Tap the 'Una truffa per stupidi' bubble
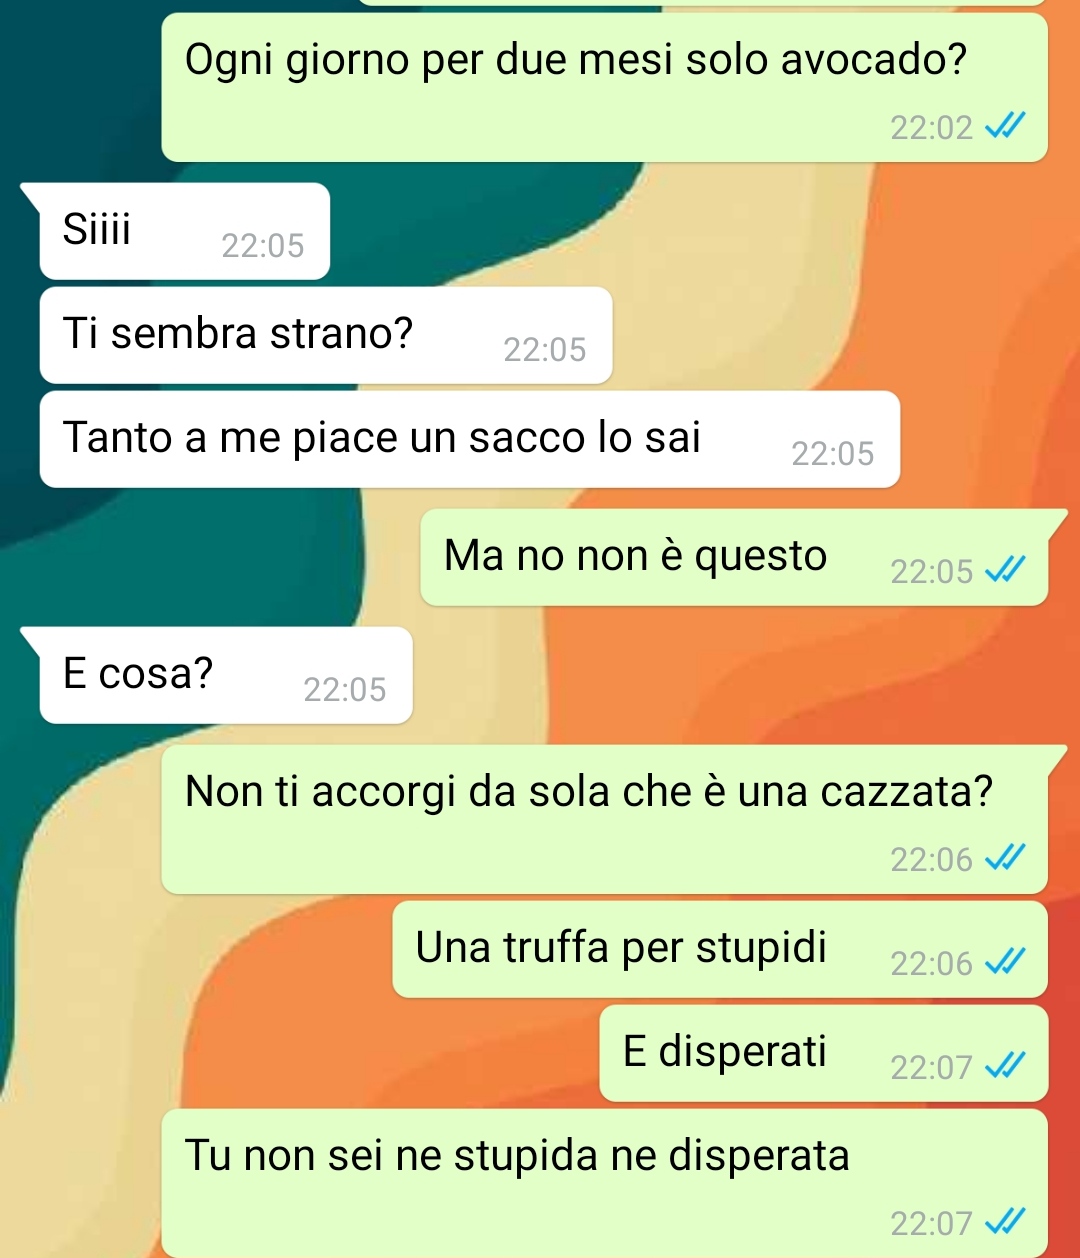The height and width of the screenshot is (1258, 1080). (x=720, y=949)
